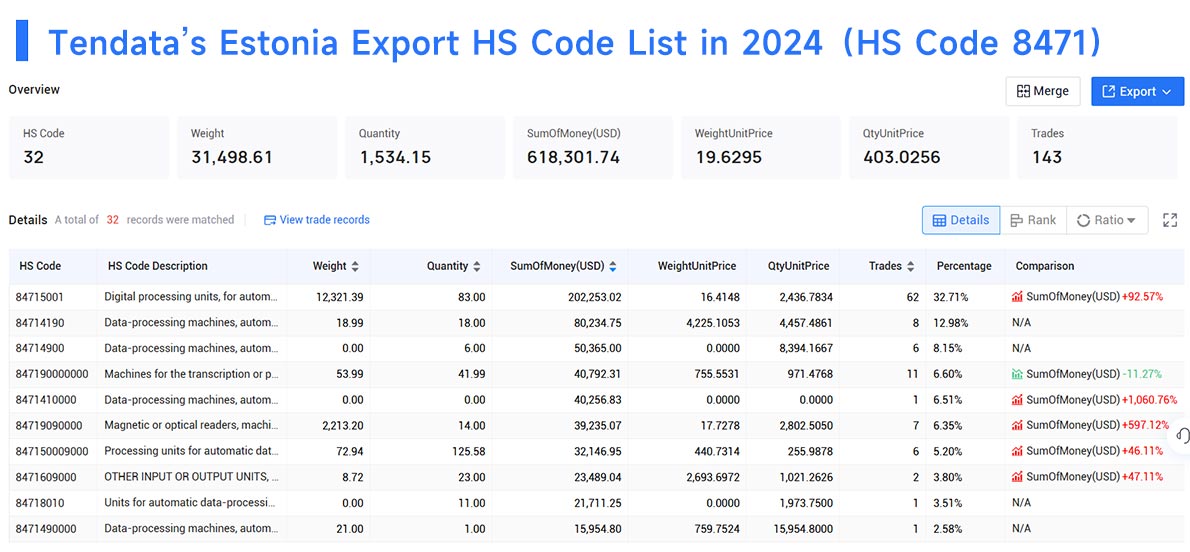Click the percentage 32.71% cell
The height and width of the screenshot is (552, 1190).
(x=952, y=297)
